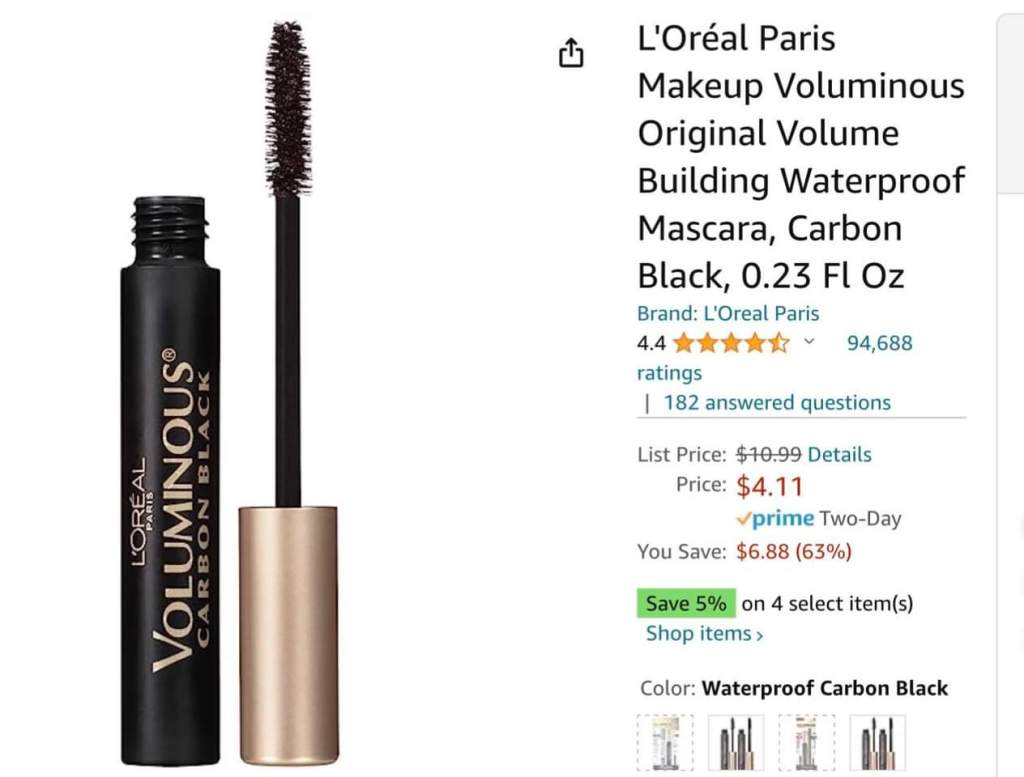1024x777 pixels.
Task: Click the Voluminous mascara tube image
Action: click(x=170, y=480)
